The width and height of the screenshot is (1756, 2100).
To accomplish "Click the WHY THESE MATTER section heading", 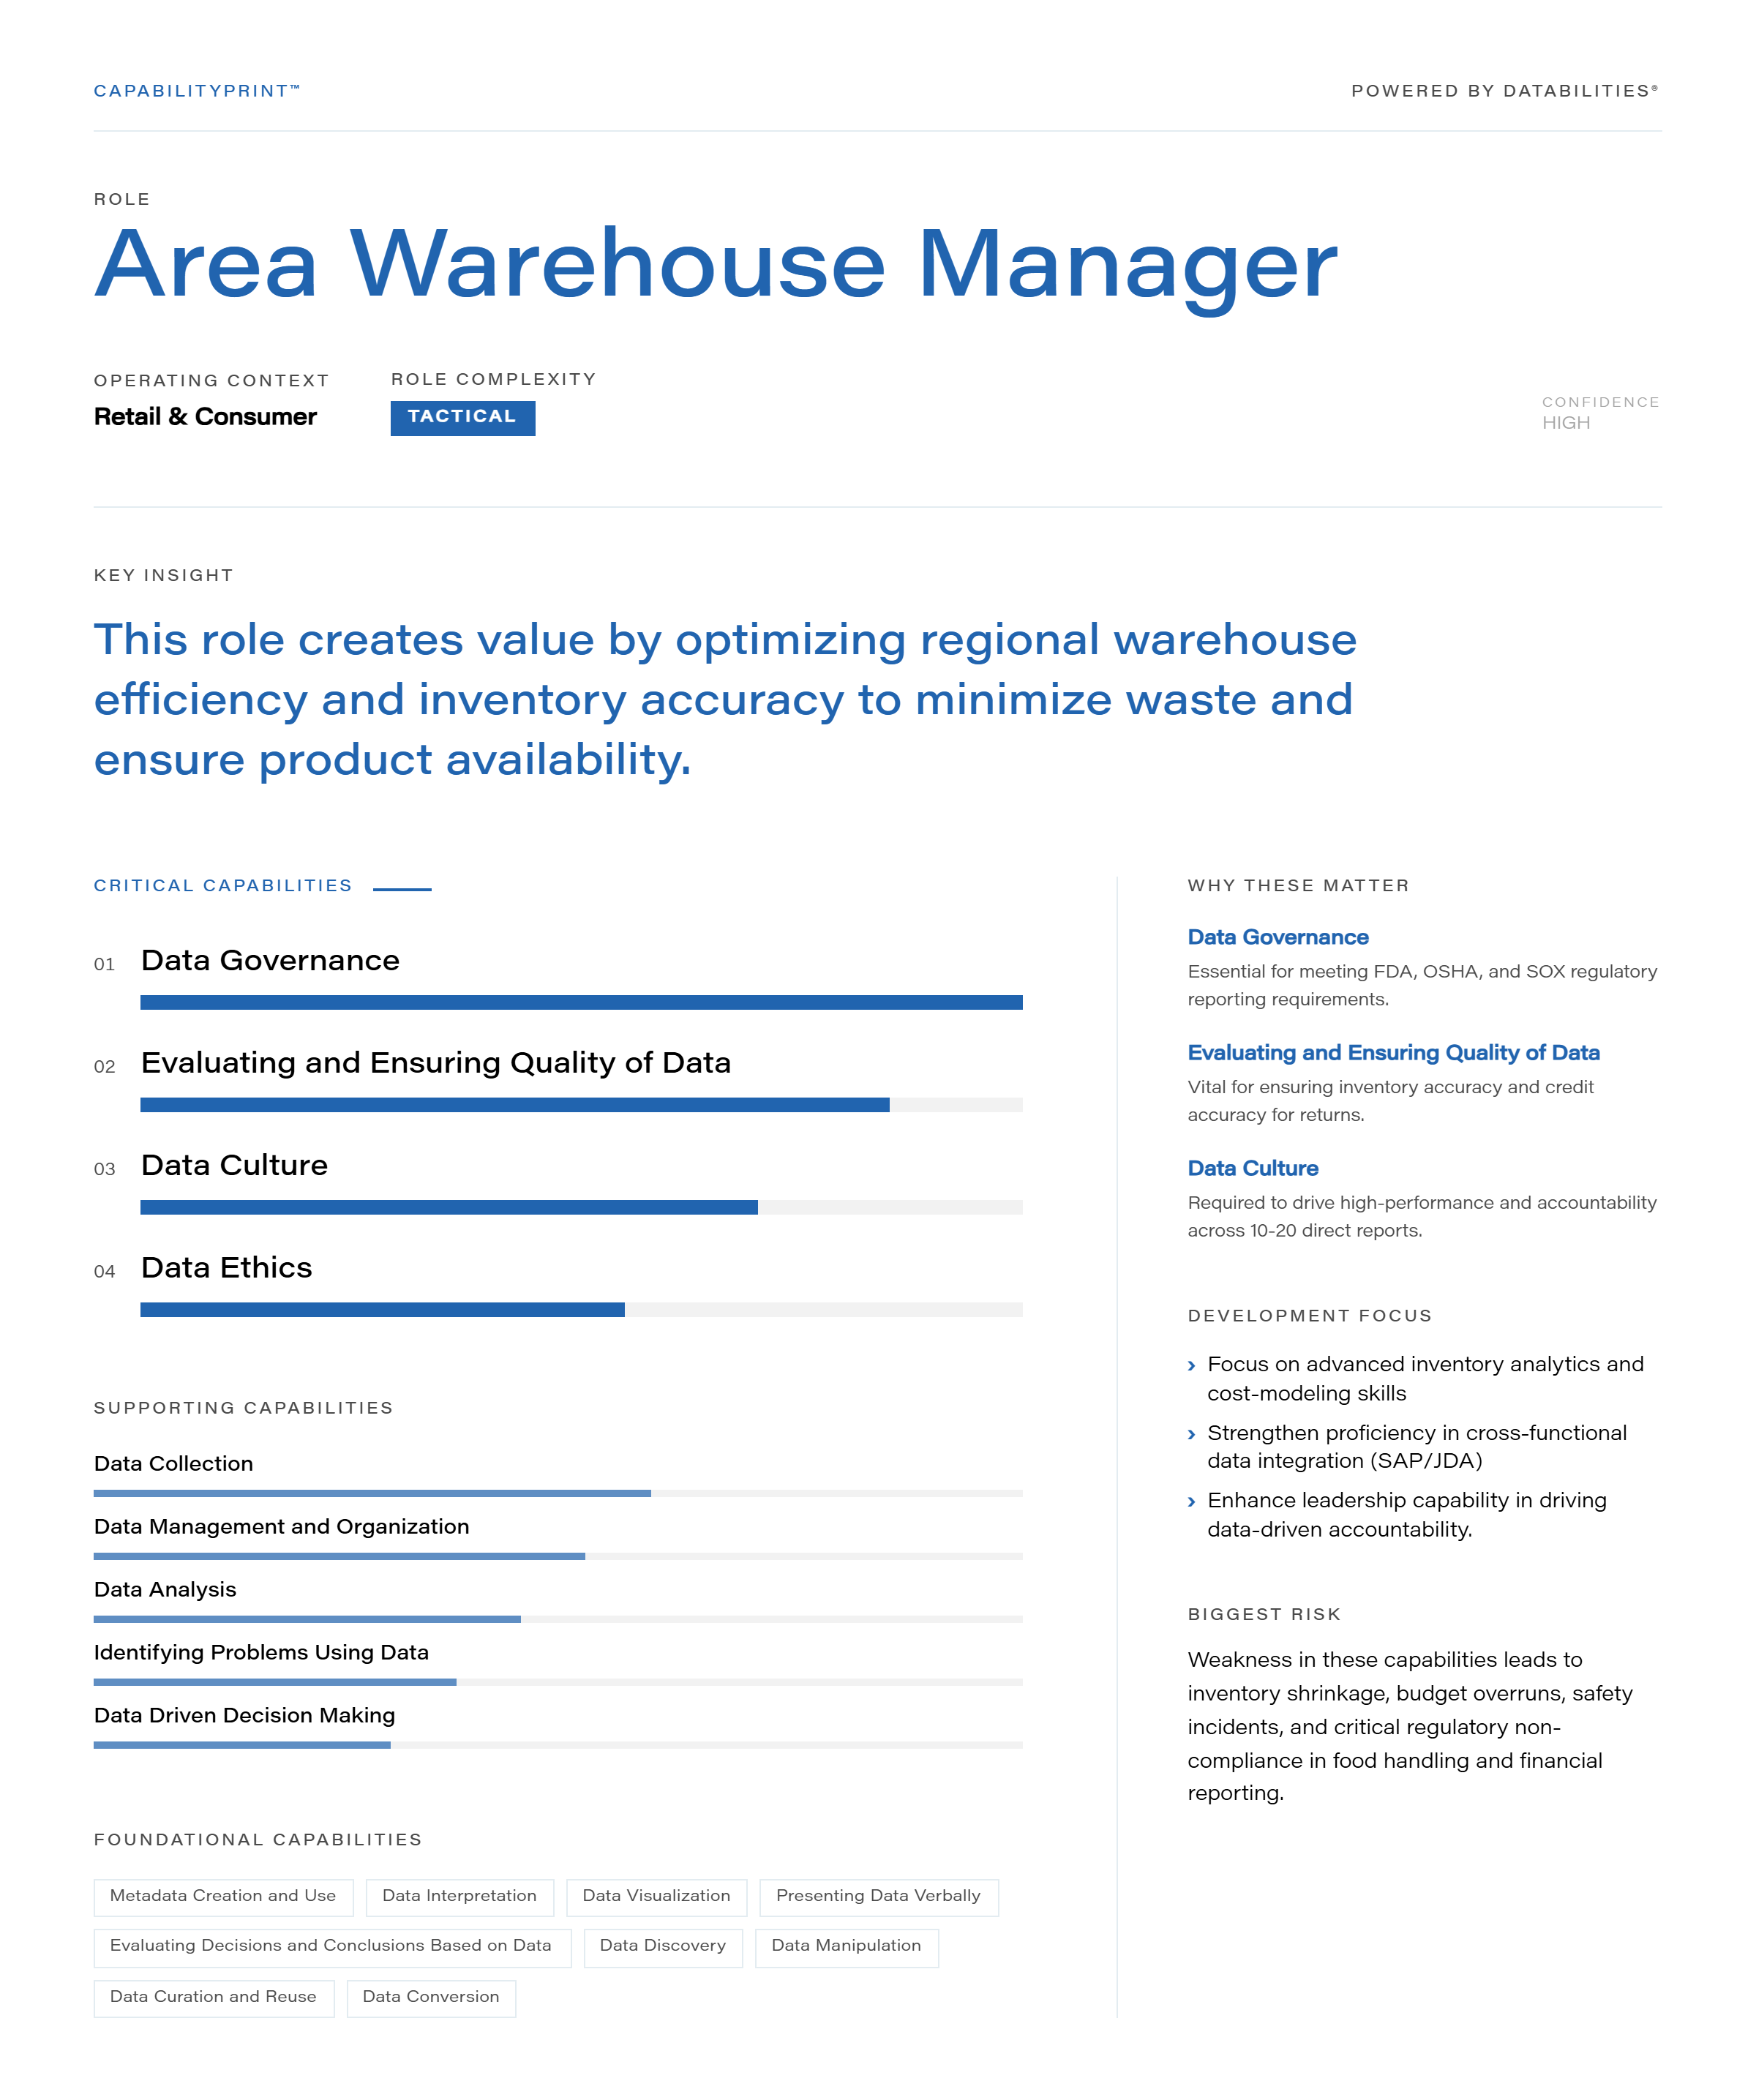I will pyautogui.click(x=1298, y=886).
